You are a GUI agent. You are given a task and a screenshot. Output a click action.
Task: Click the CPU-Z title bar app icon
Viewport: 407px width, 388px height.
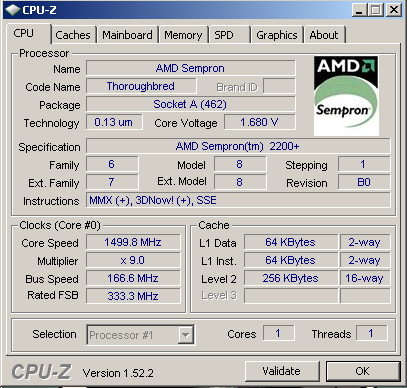12,10
